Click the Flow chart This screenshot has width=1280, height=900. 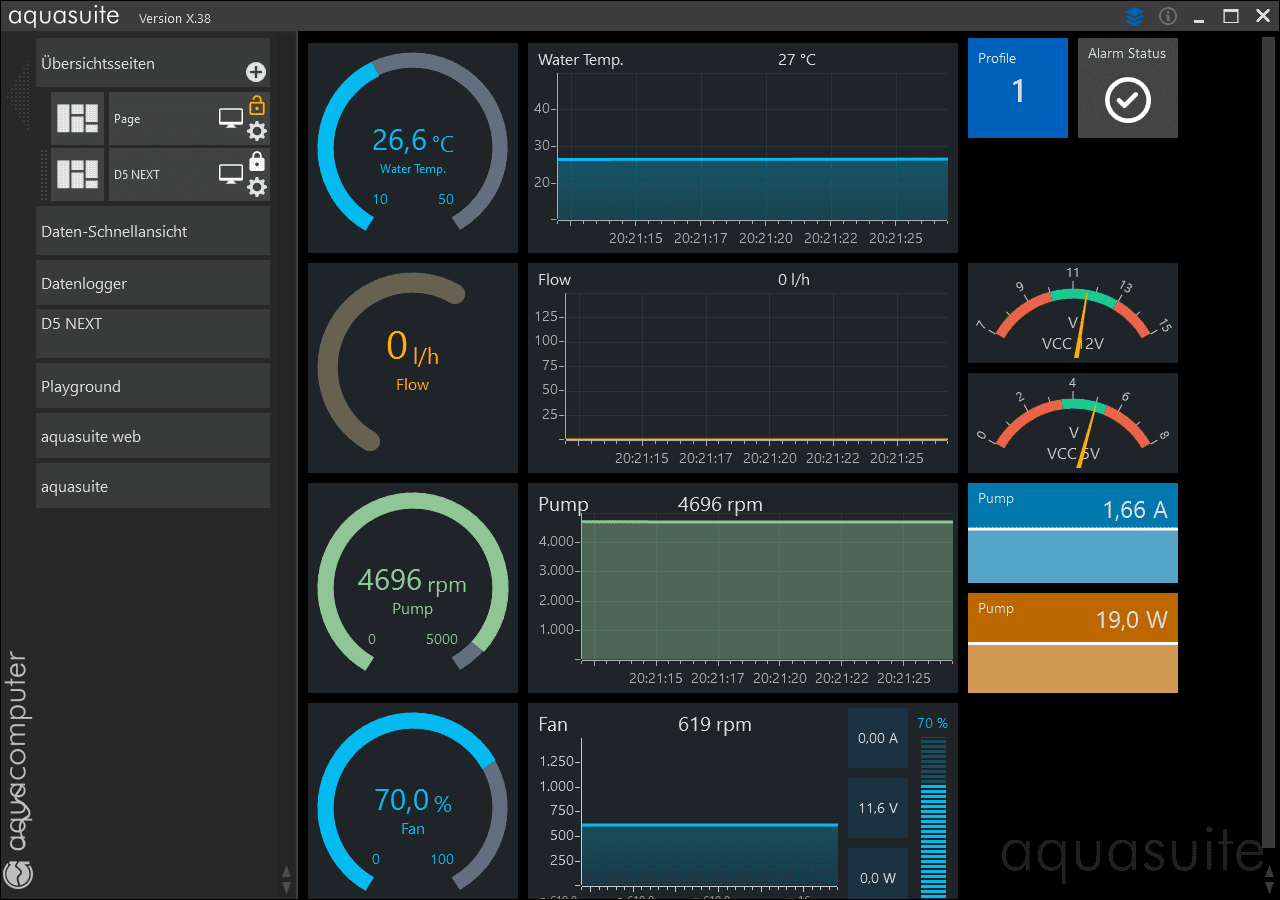(x=743, y=368)
